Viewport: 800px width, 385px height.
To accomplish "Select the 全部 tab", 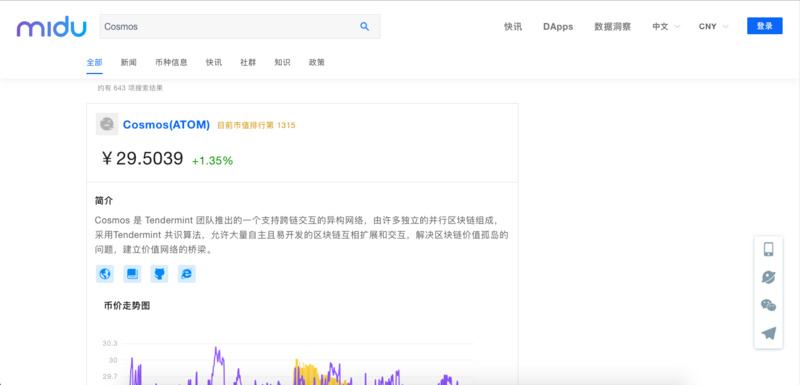I will pyautogui.click(x=94, y=62).
